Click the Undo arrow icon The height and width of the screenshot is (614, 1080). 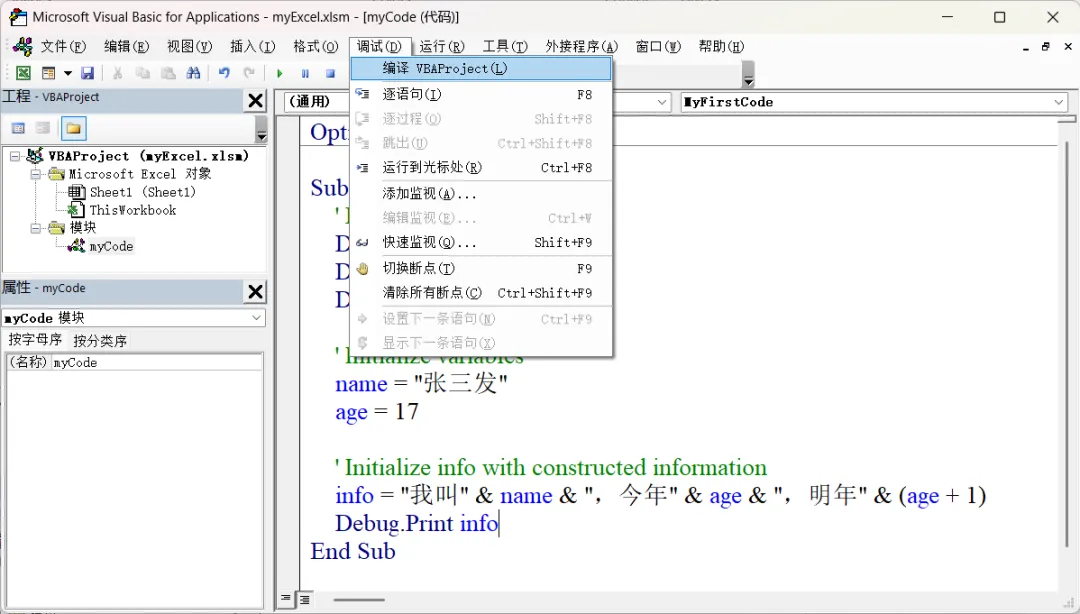tap(224, 72)
